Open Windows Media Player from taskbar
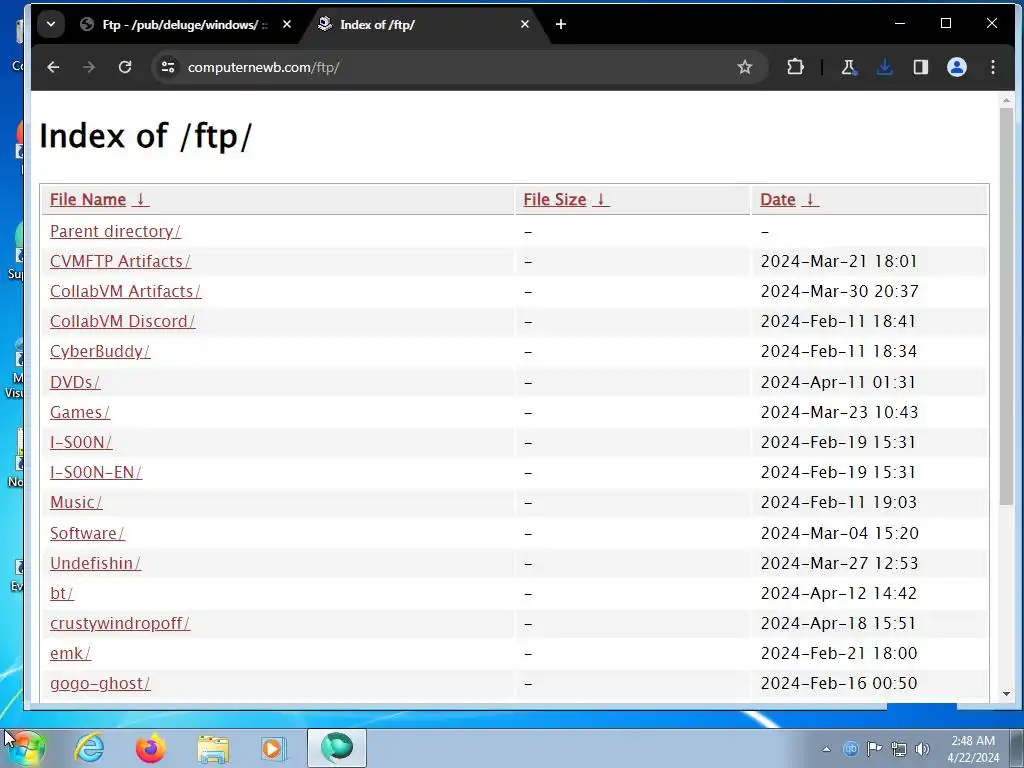Viewport: 1024px width, 768px height. (273, 748)
